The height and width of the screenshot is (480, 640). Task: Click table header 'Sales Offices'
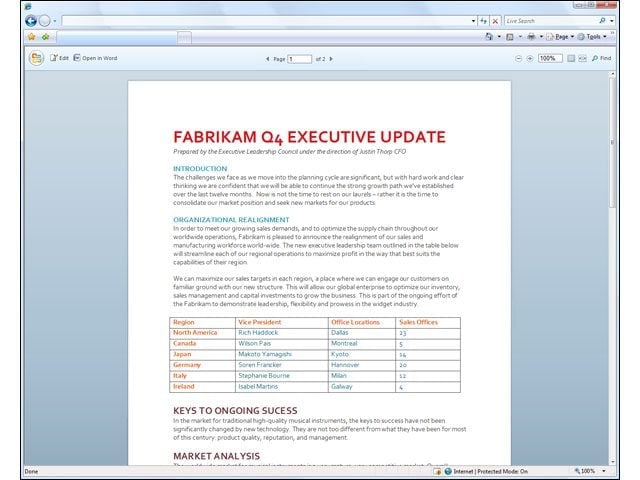tap(418, 322)
